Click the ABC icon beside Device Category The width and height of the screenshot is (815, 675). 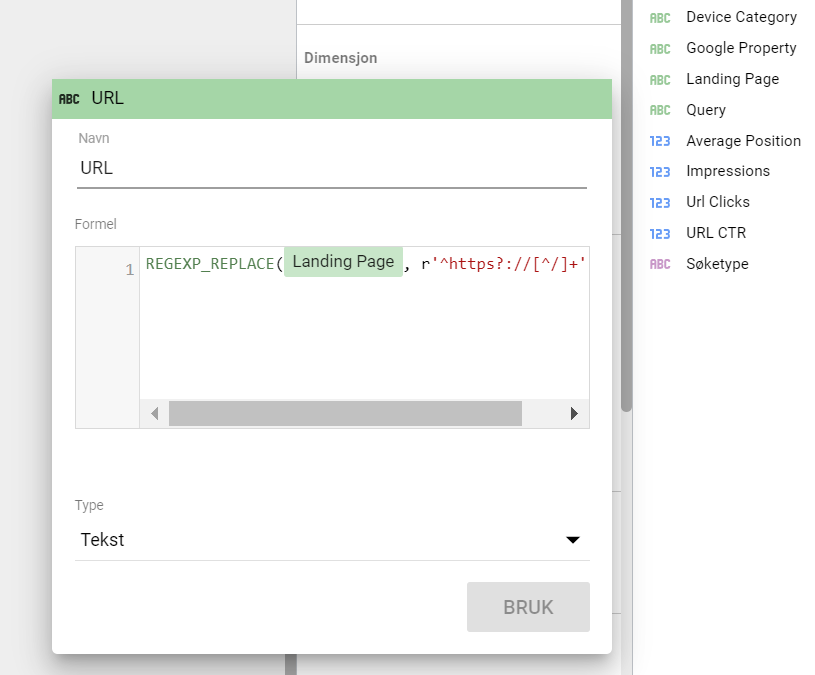click(x=660, y=18)
